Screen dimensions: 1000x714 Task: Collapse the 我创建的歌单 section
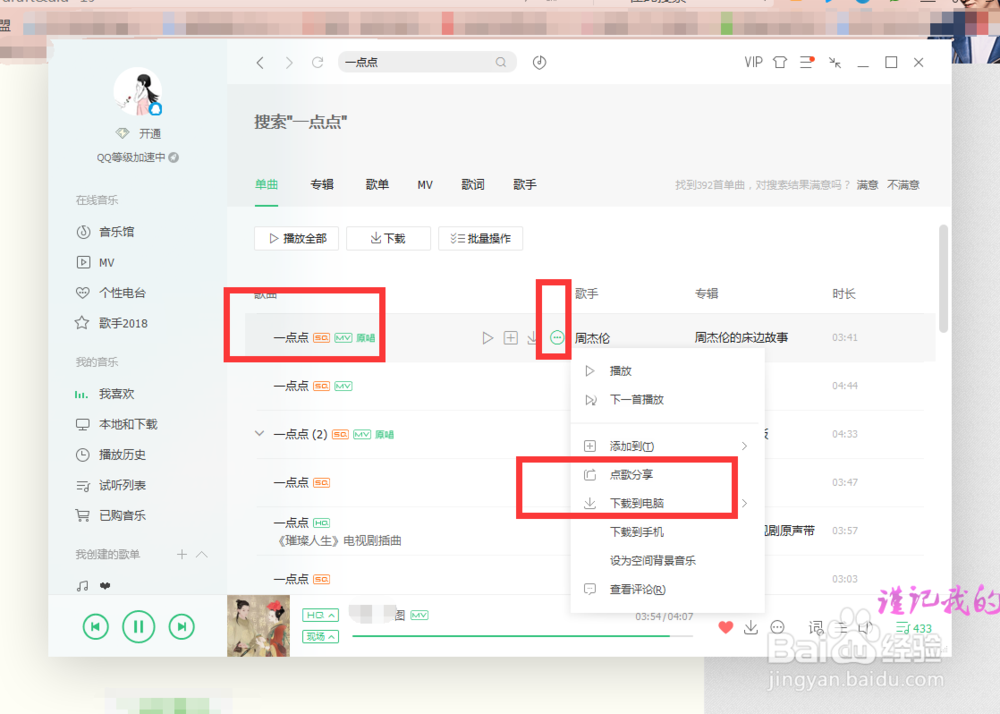202,554
